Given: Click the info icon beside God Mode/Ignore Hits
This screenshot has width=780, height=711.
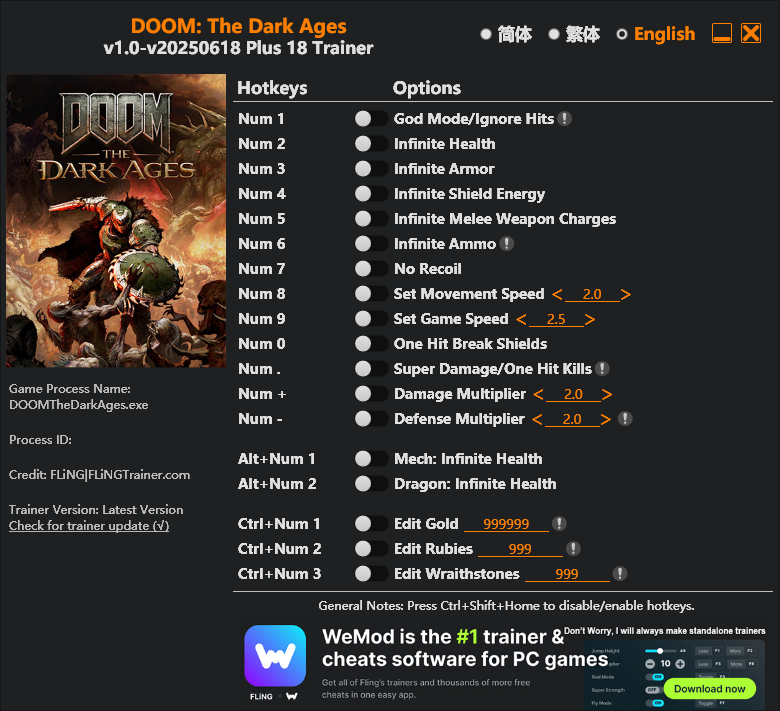Looking at the screenshot, I should coord(565,119).
